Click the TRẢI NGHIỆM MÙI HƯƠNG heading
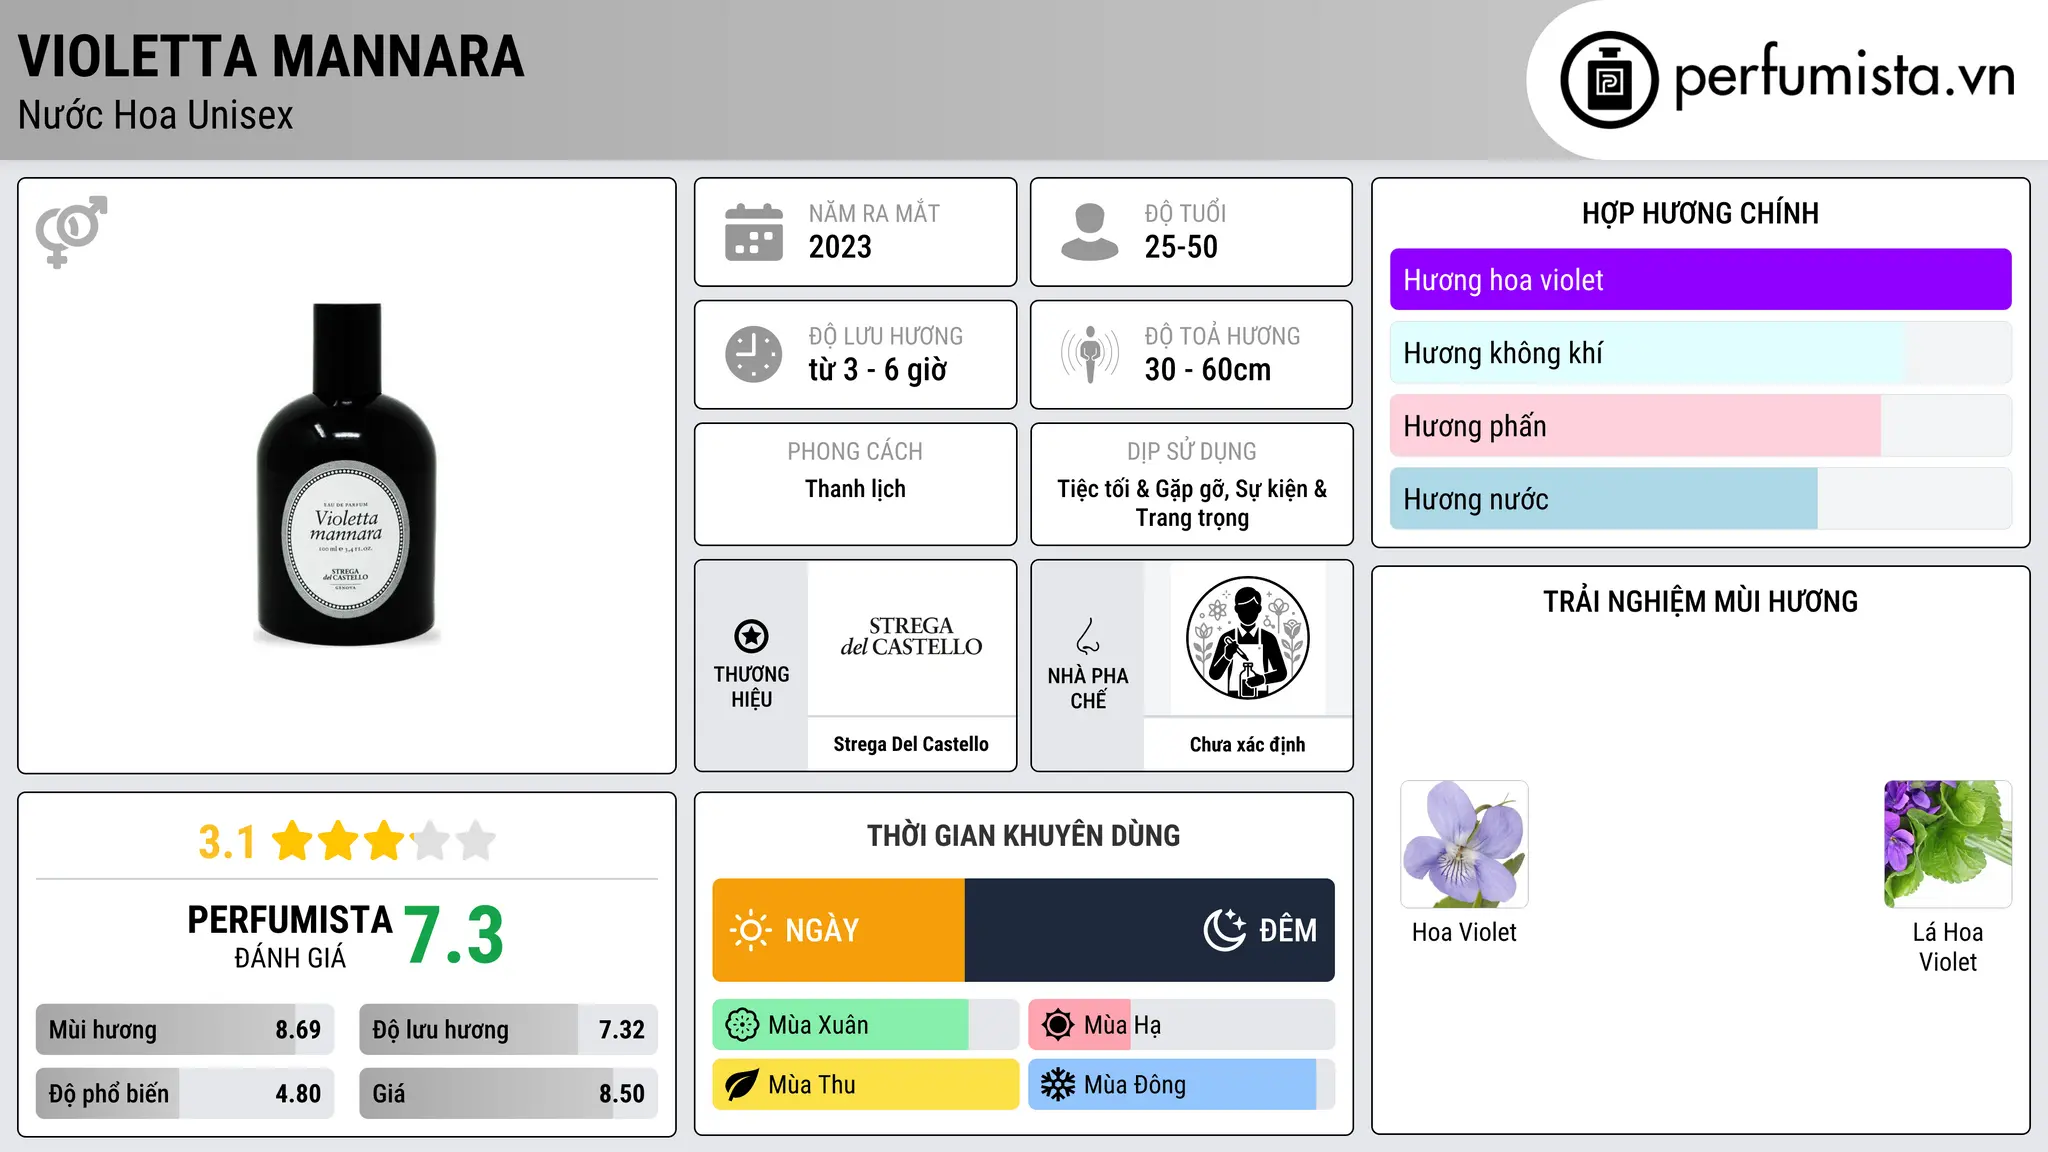Screen dimensions: 2048x1152 pos(1700,602)
